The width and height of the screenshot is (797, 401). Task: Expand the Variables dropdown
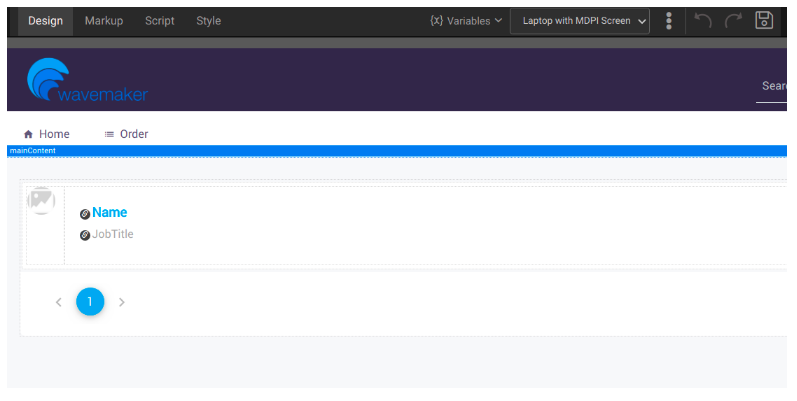tap(466, 20)
